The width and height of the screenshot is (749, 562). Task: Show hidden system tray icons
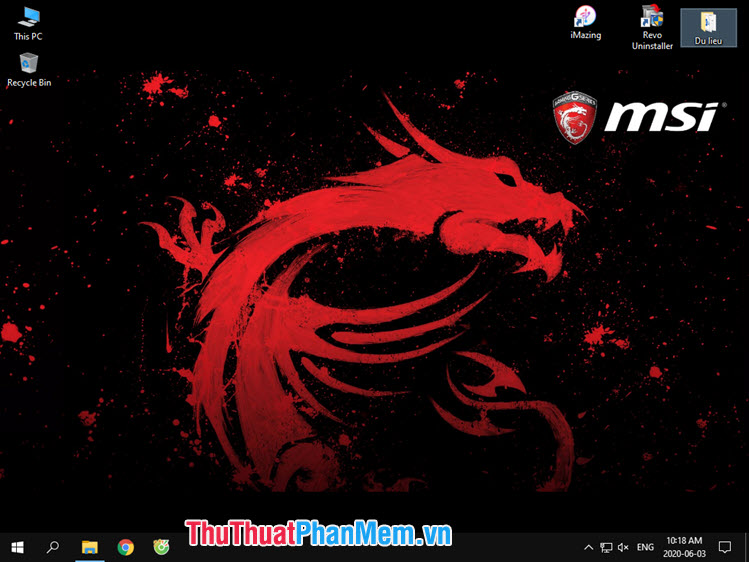click(588, 548)
